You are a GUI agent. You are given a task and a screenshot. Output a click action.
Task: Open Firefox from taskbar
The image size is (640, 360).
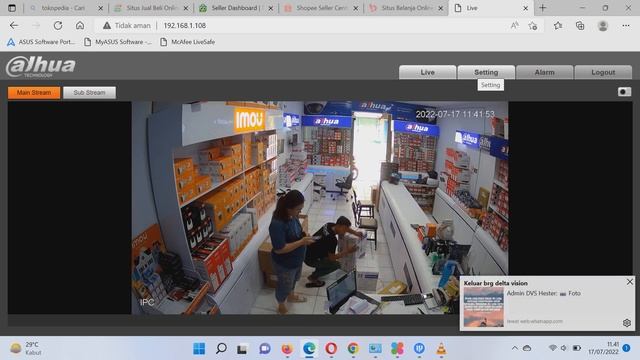tap(287, 349)
